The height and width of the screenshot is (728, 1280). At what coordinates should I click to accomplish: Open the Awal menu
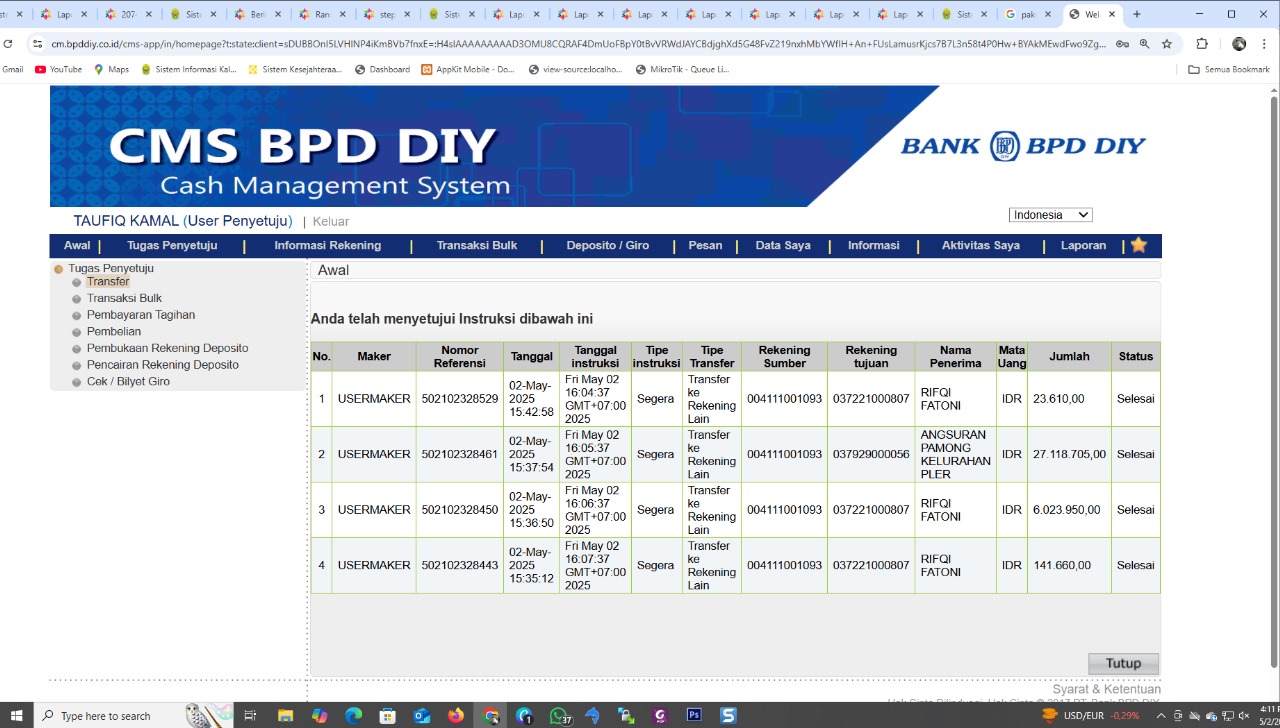77,245
